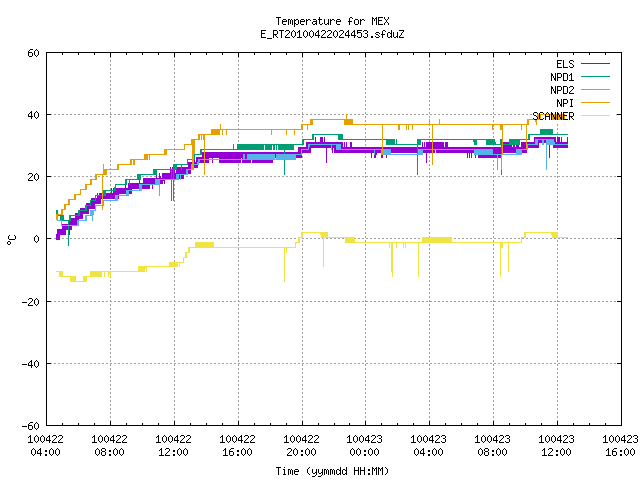Viewport: 640px width, 480px height.
Task: Click the y-axis label -60
Action: point(31,426)
